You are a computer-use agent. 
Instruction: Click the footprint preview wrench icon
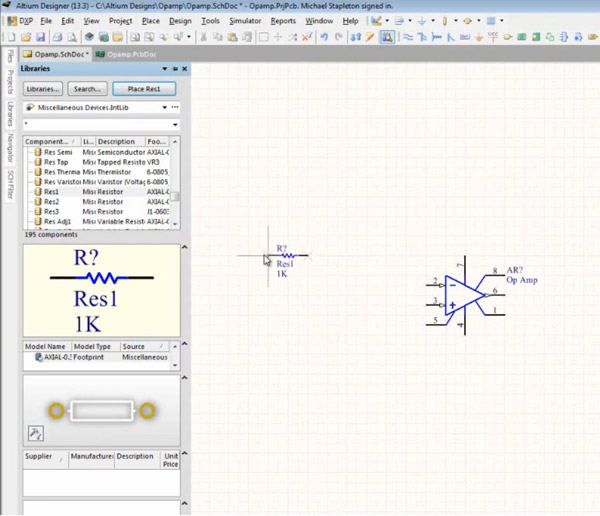click(x=36, y=433)
